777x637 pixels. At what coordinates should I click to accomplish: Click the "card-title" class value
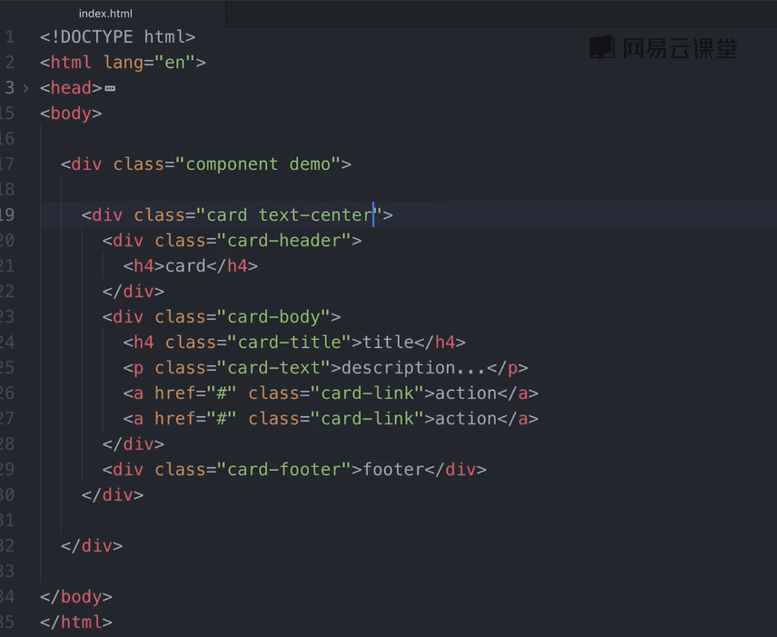coord(289,343)
